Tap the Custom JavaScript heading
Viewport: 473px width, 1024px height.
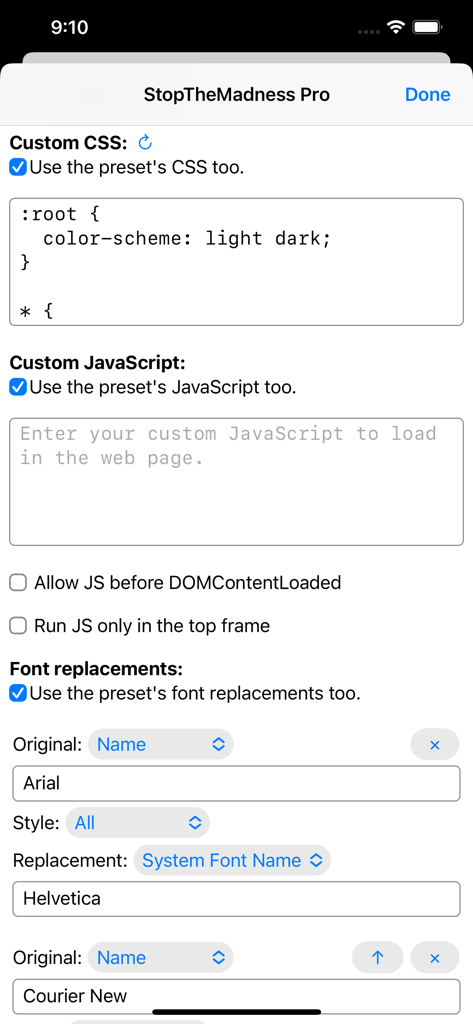coord(98,362)
